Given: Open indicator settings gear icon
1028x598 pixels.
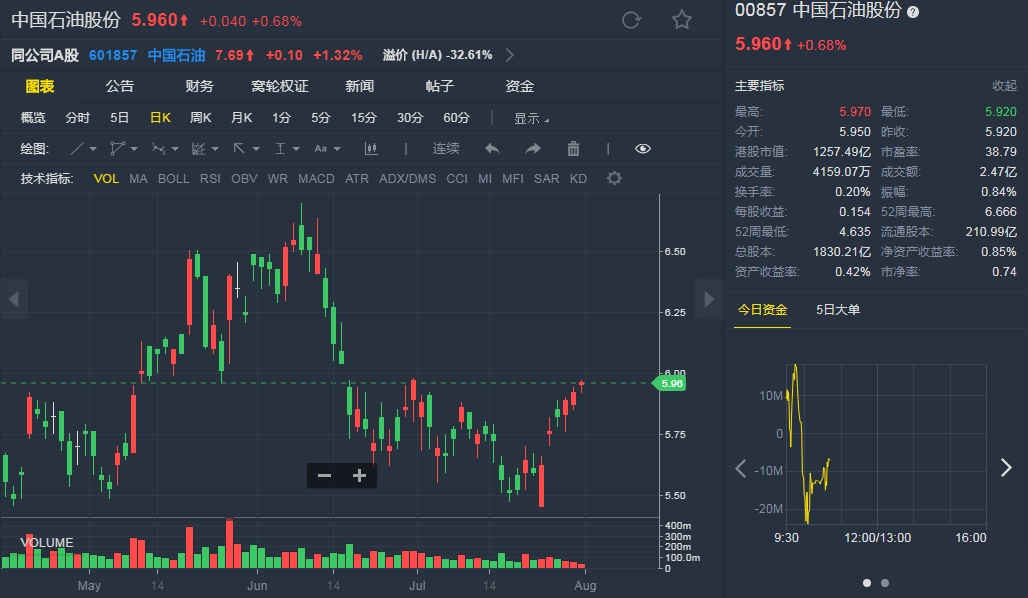Looking at the screenshot, I should [614, 178].
